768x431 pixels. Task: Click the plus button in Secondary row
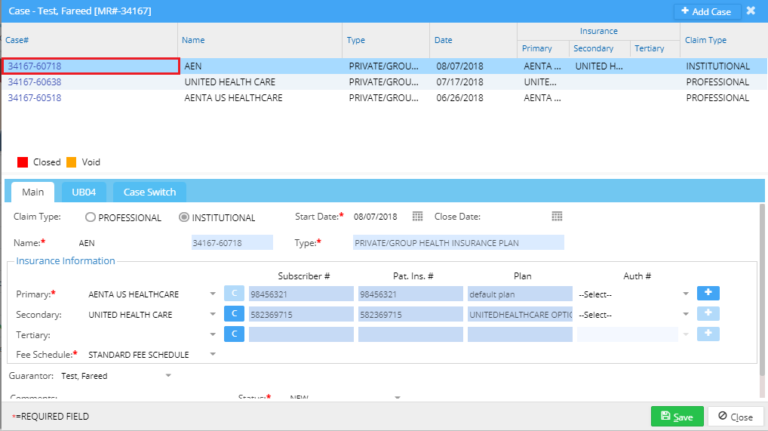(x=708, y=313)
